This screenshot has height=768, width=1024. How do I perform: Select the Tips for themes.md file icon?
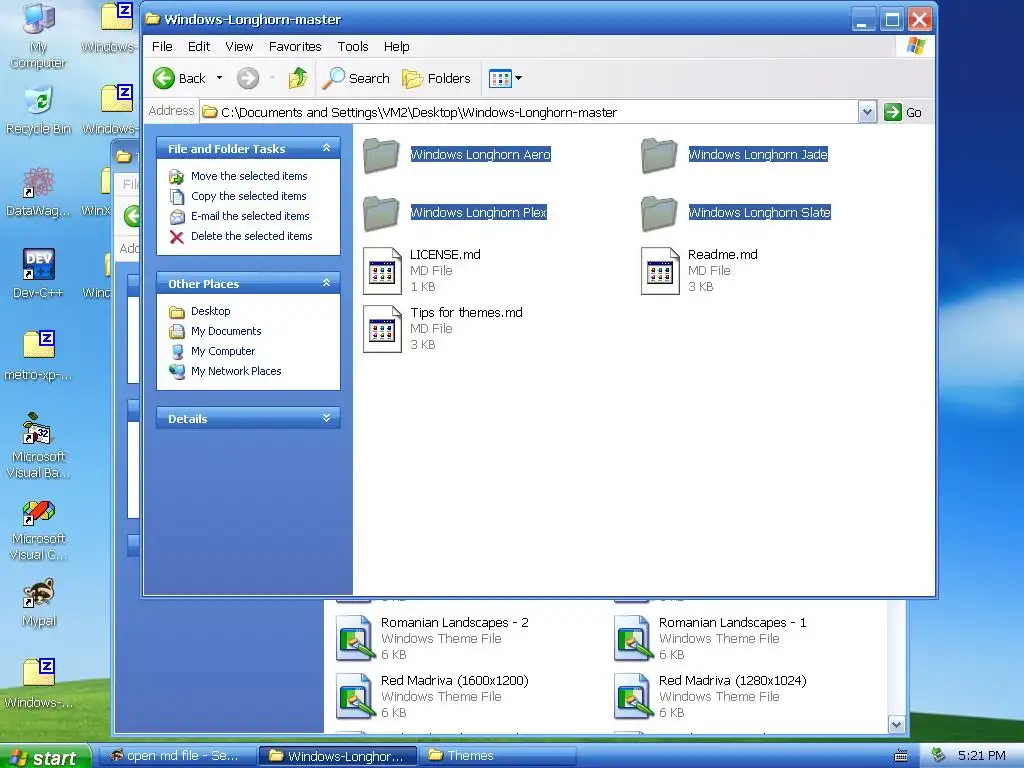tap(382, 329)
